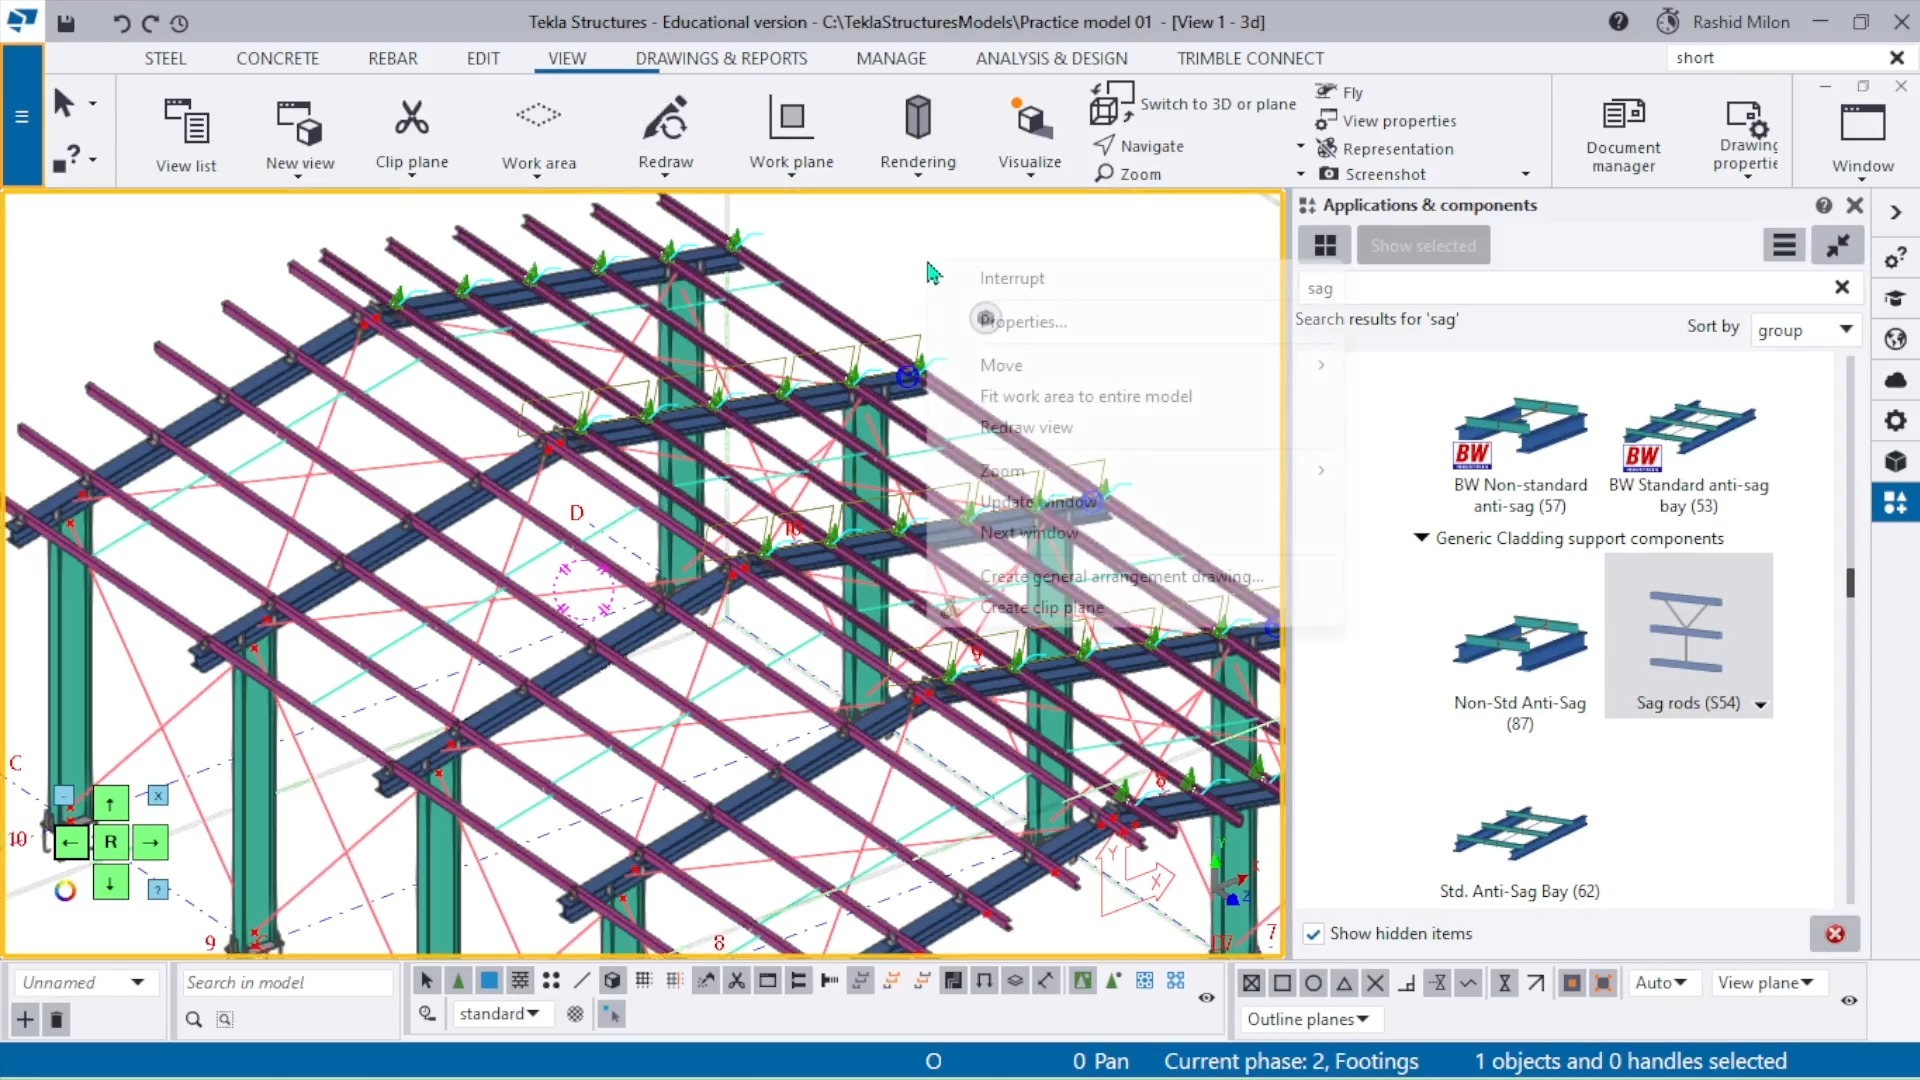Open the Sag rods (S54) dropdown arrow

point(1761,705)
